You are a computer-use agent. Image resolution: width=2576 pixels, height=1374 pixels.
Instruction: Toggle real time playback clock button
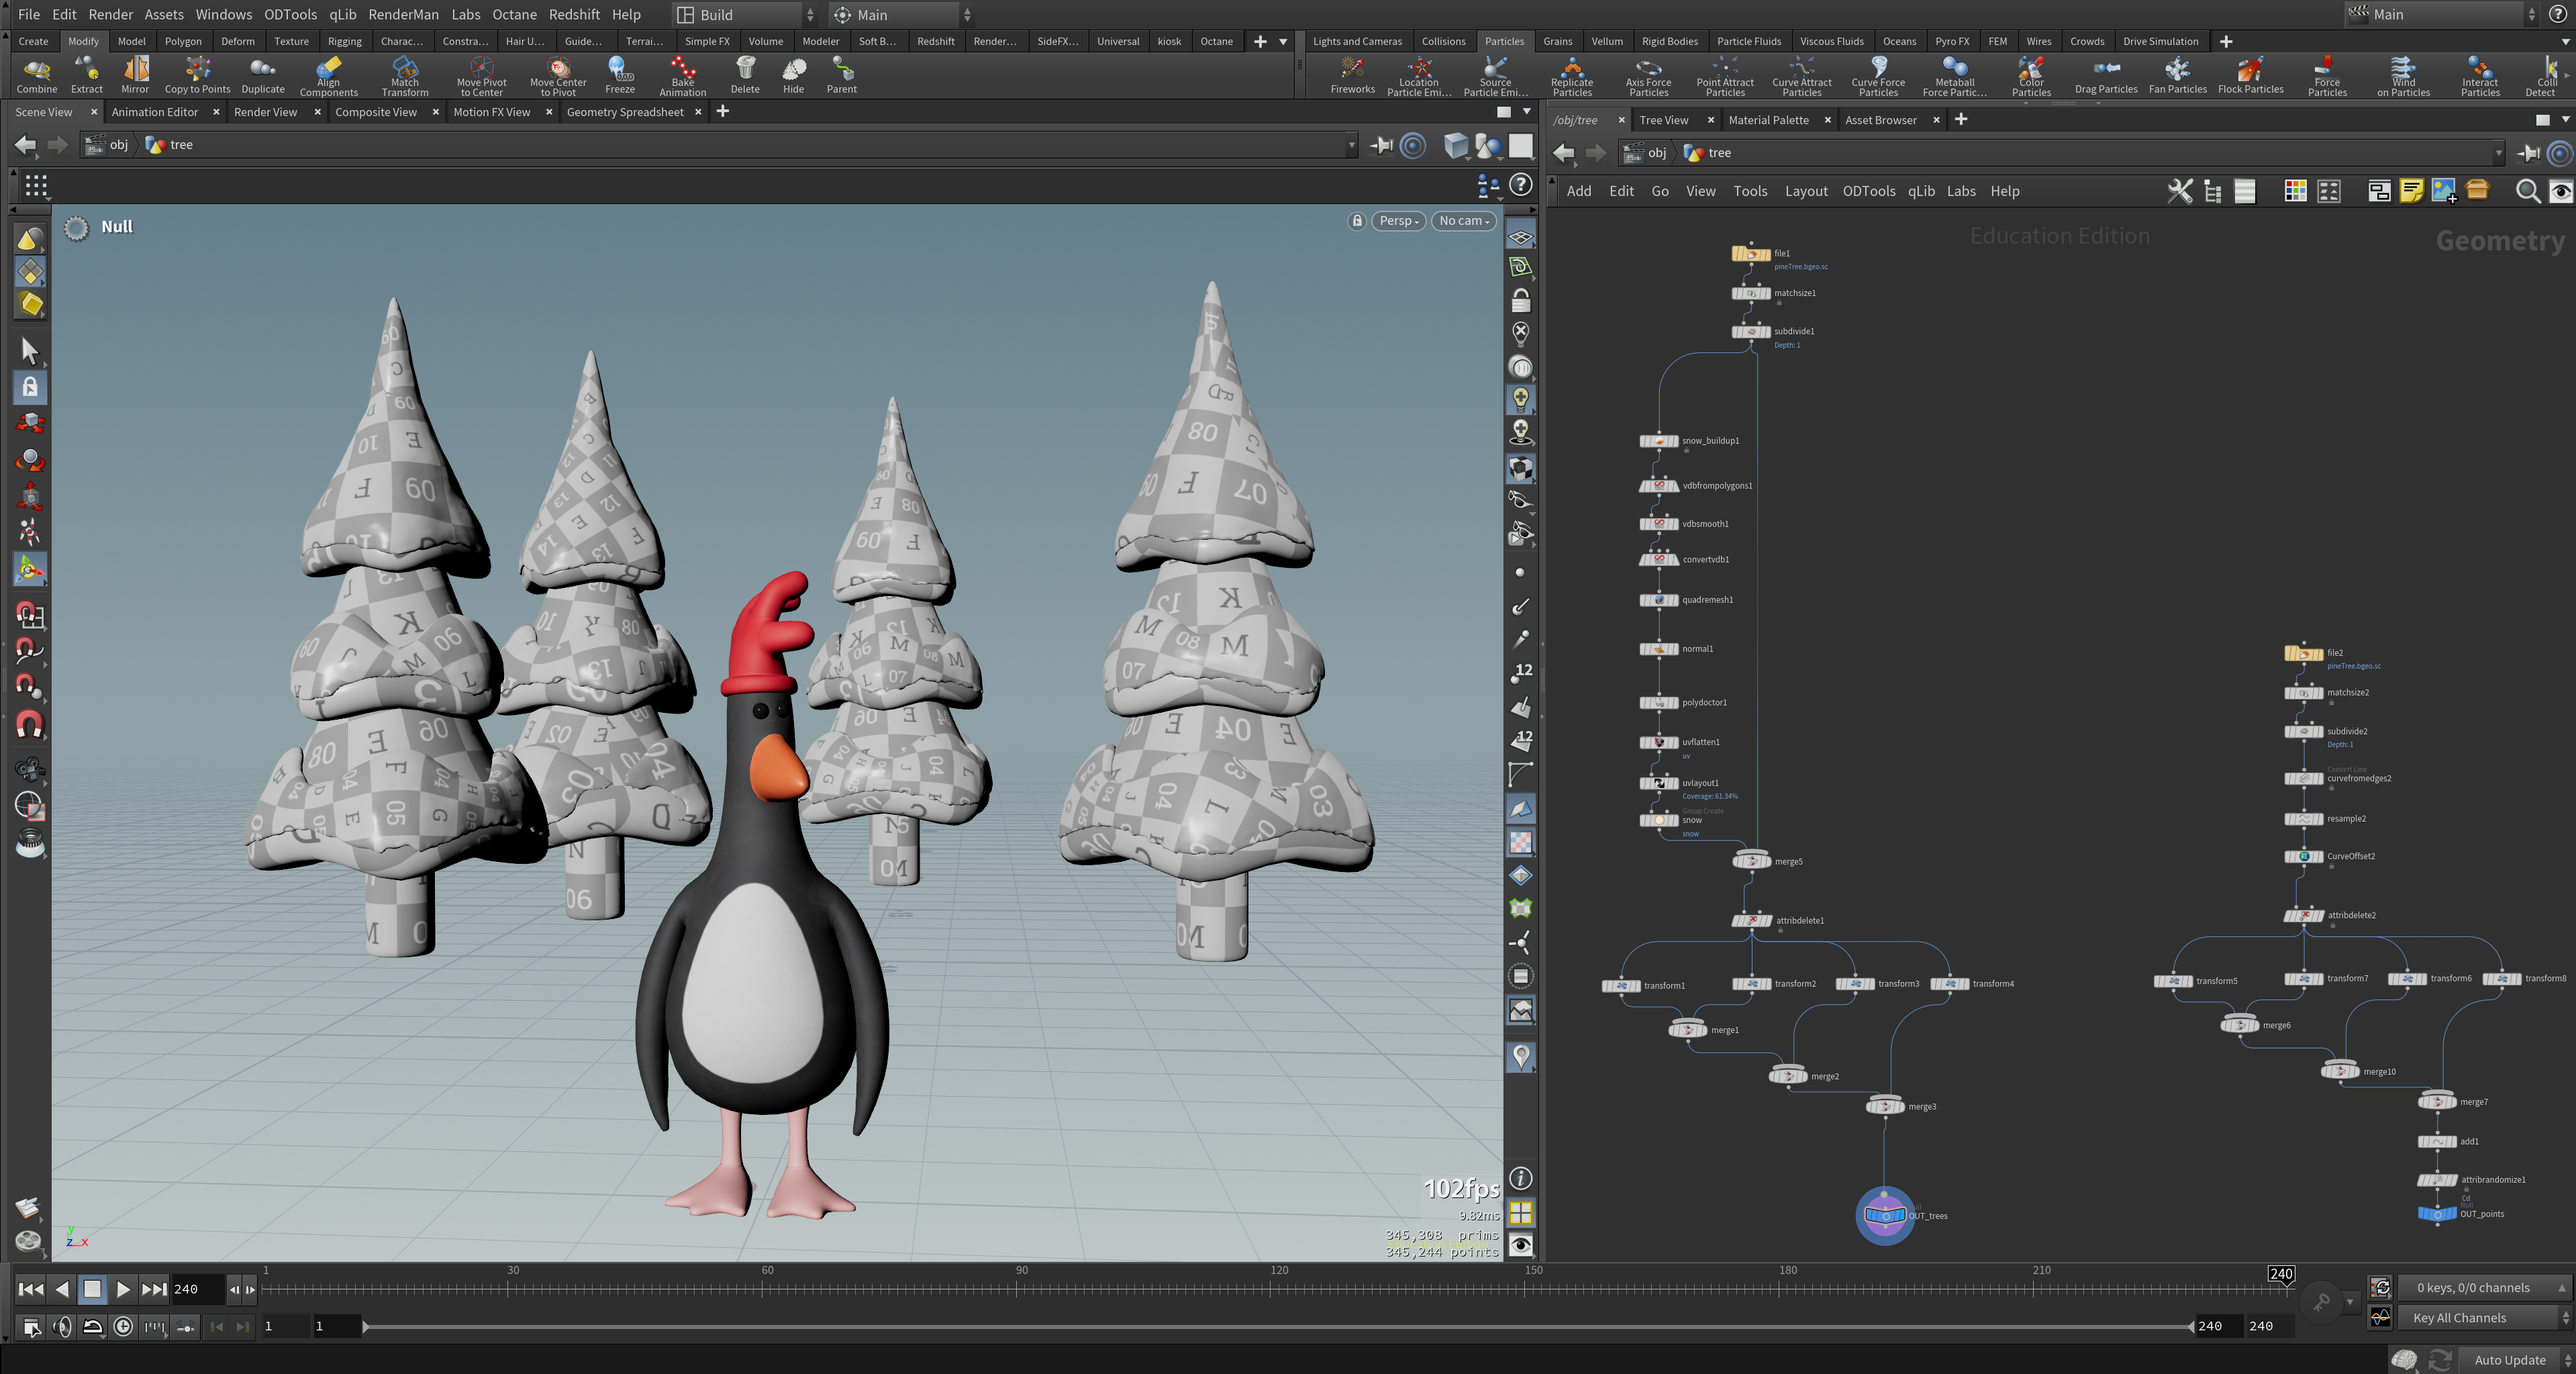point(123,1327)
